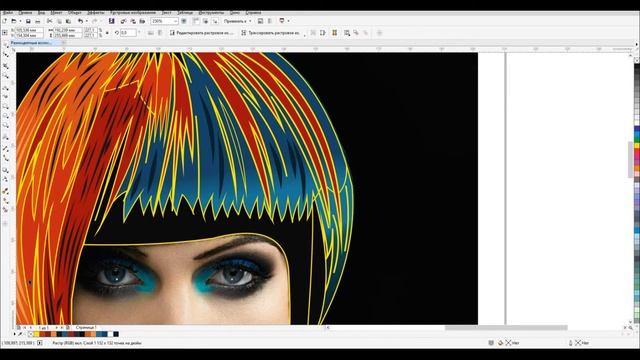The image size is (640, 360).
Task: Expand the Open file dropdown arrow
Action: [20, 21]
